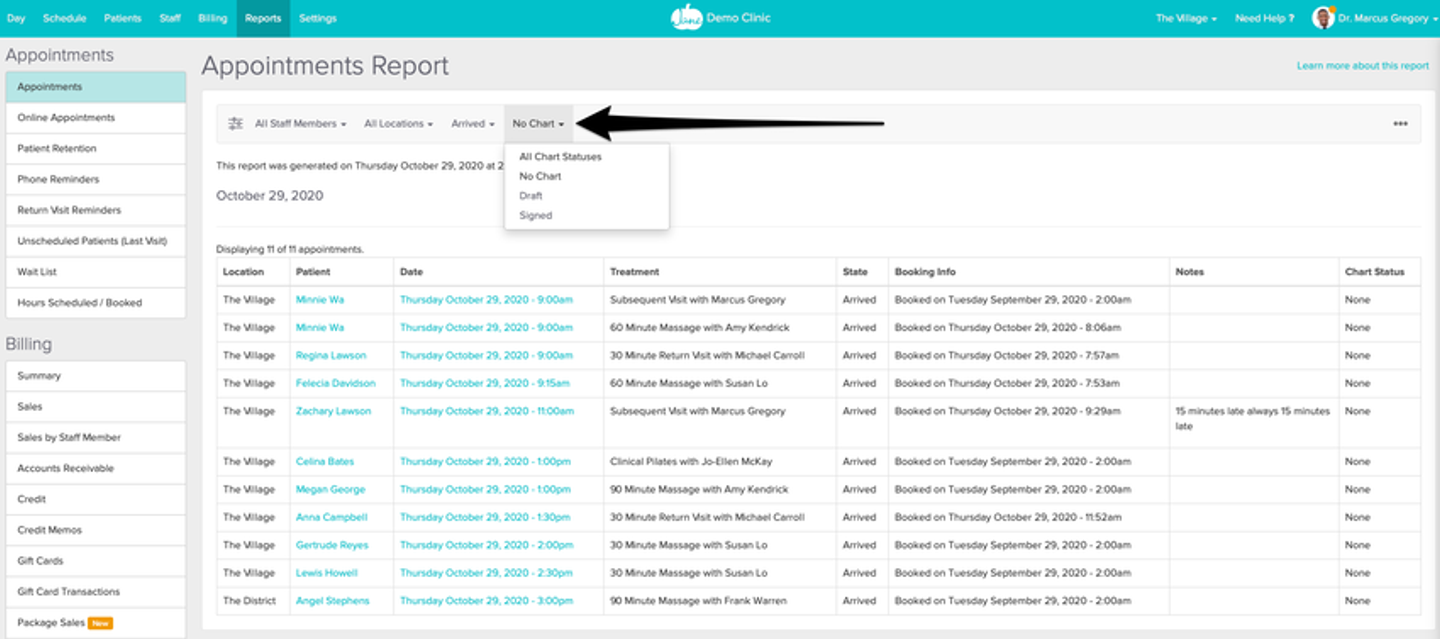Go to the Billing tab
Viewport: 1440px width, 639px height.
[213, 18]
